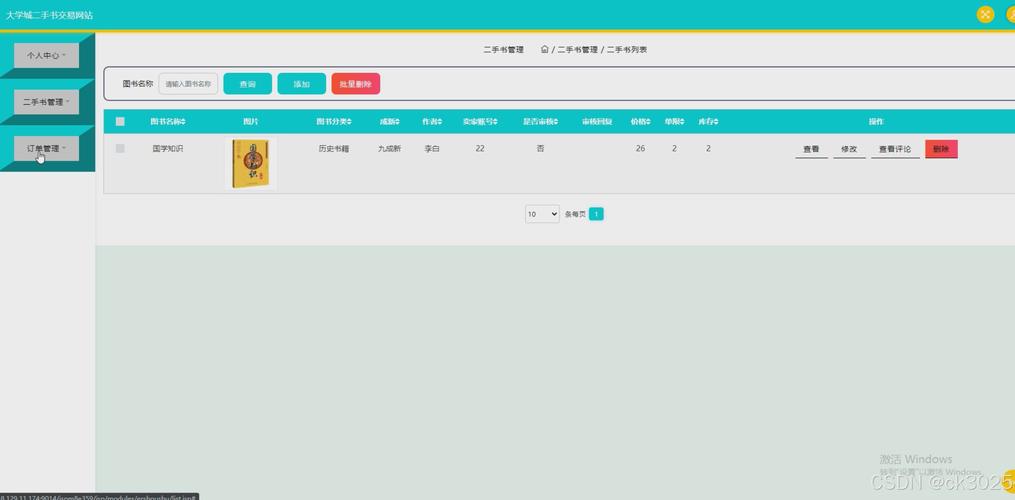Click the 二手书列表 breadcrumb item
Screen dimensions: 1015x500
tap(627, 49)
